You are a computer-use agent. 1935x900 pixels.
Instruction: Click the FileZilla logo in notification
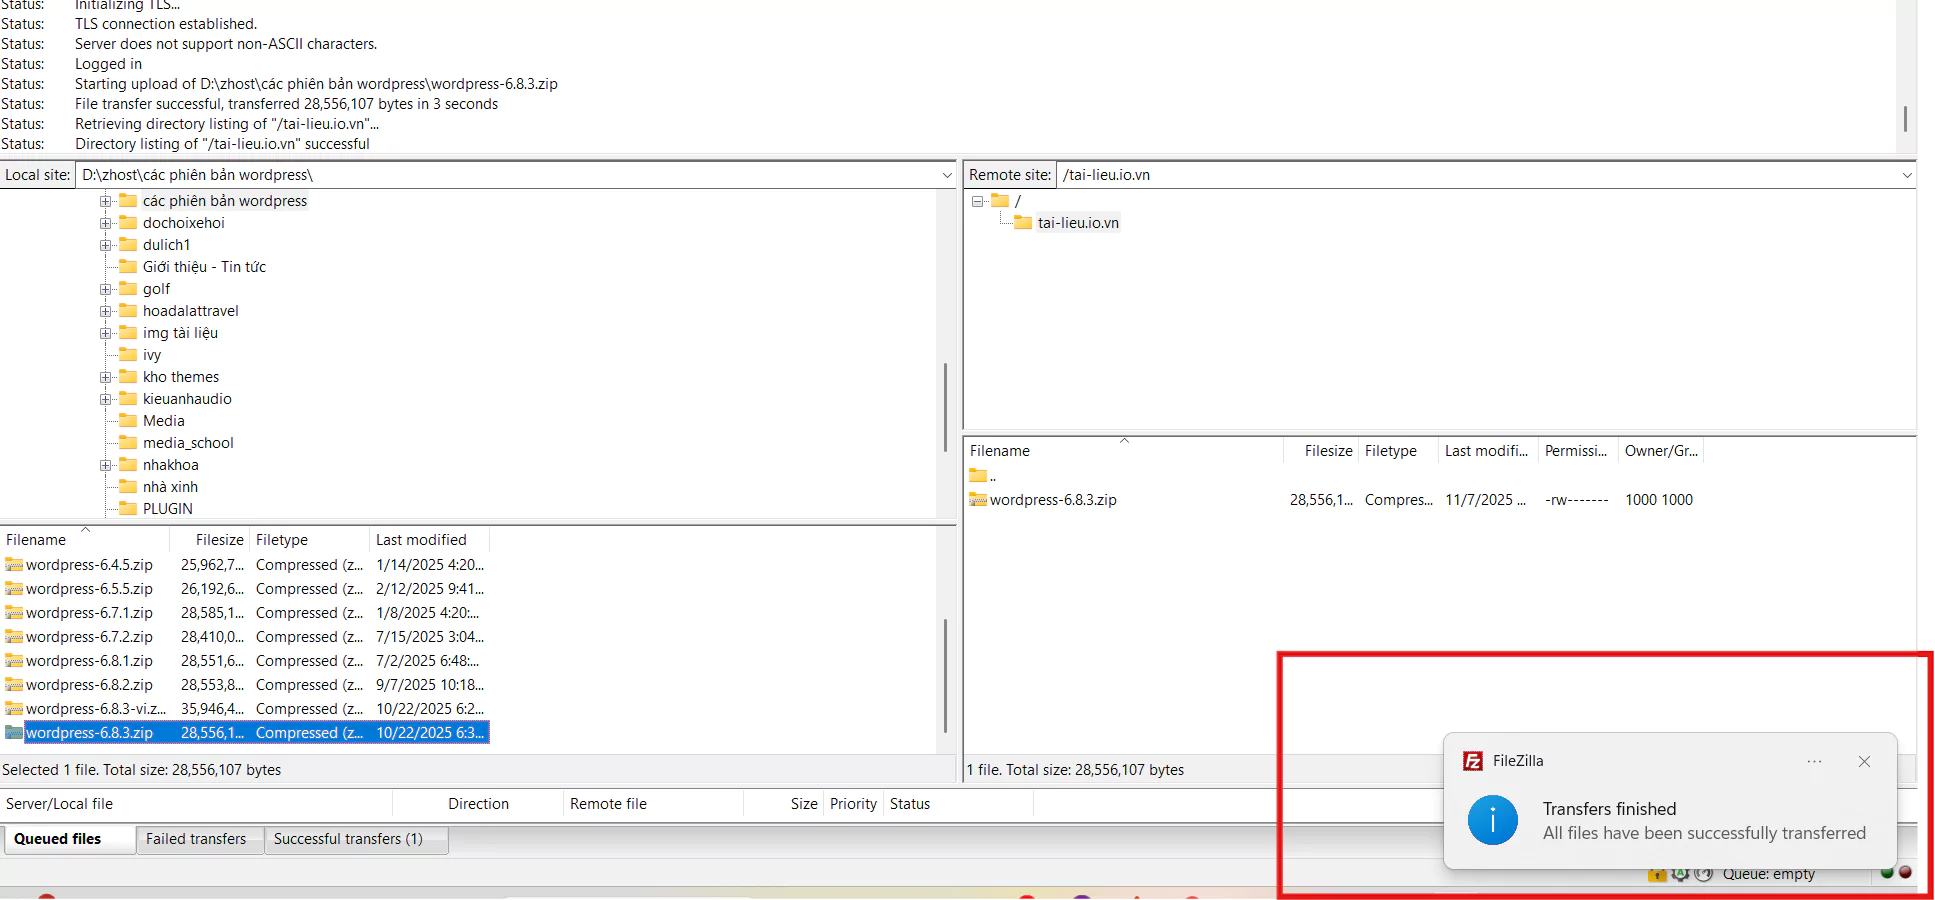1472,761
